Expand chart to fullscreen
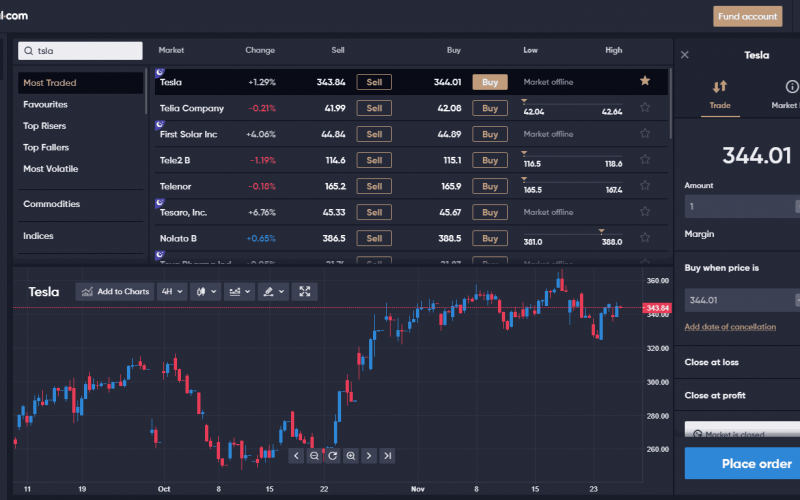This screenshot has height=500, width=800. [x=305, y=292]
